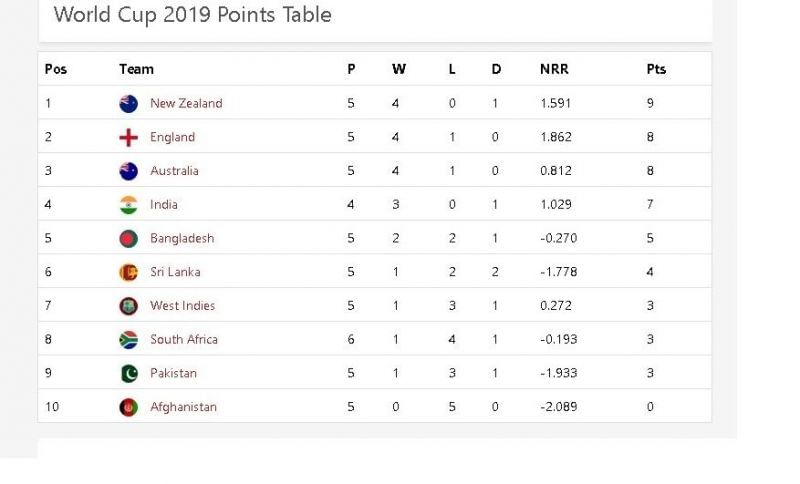This screenshot has width=800, height=484.
Task: Follow the Afghanistan team link
Action: coord(183,407)
